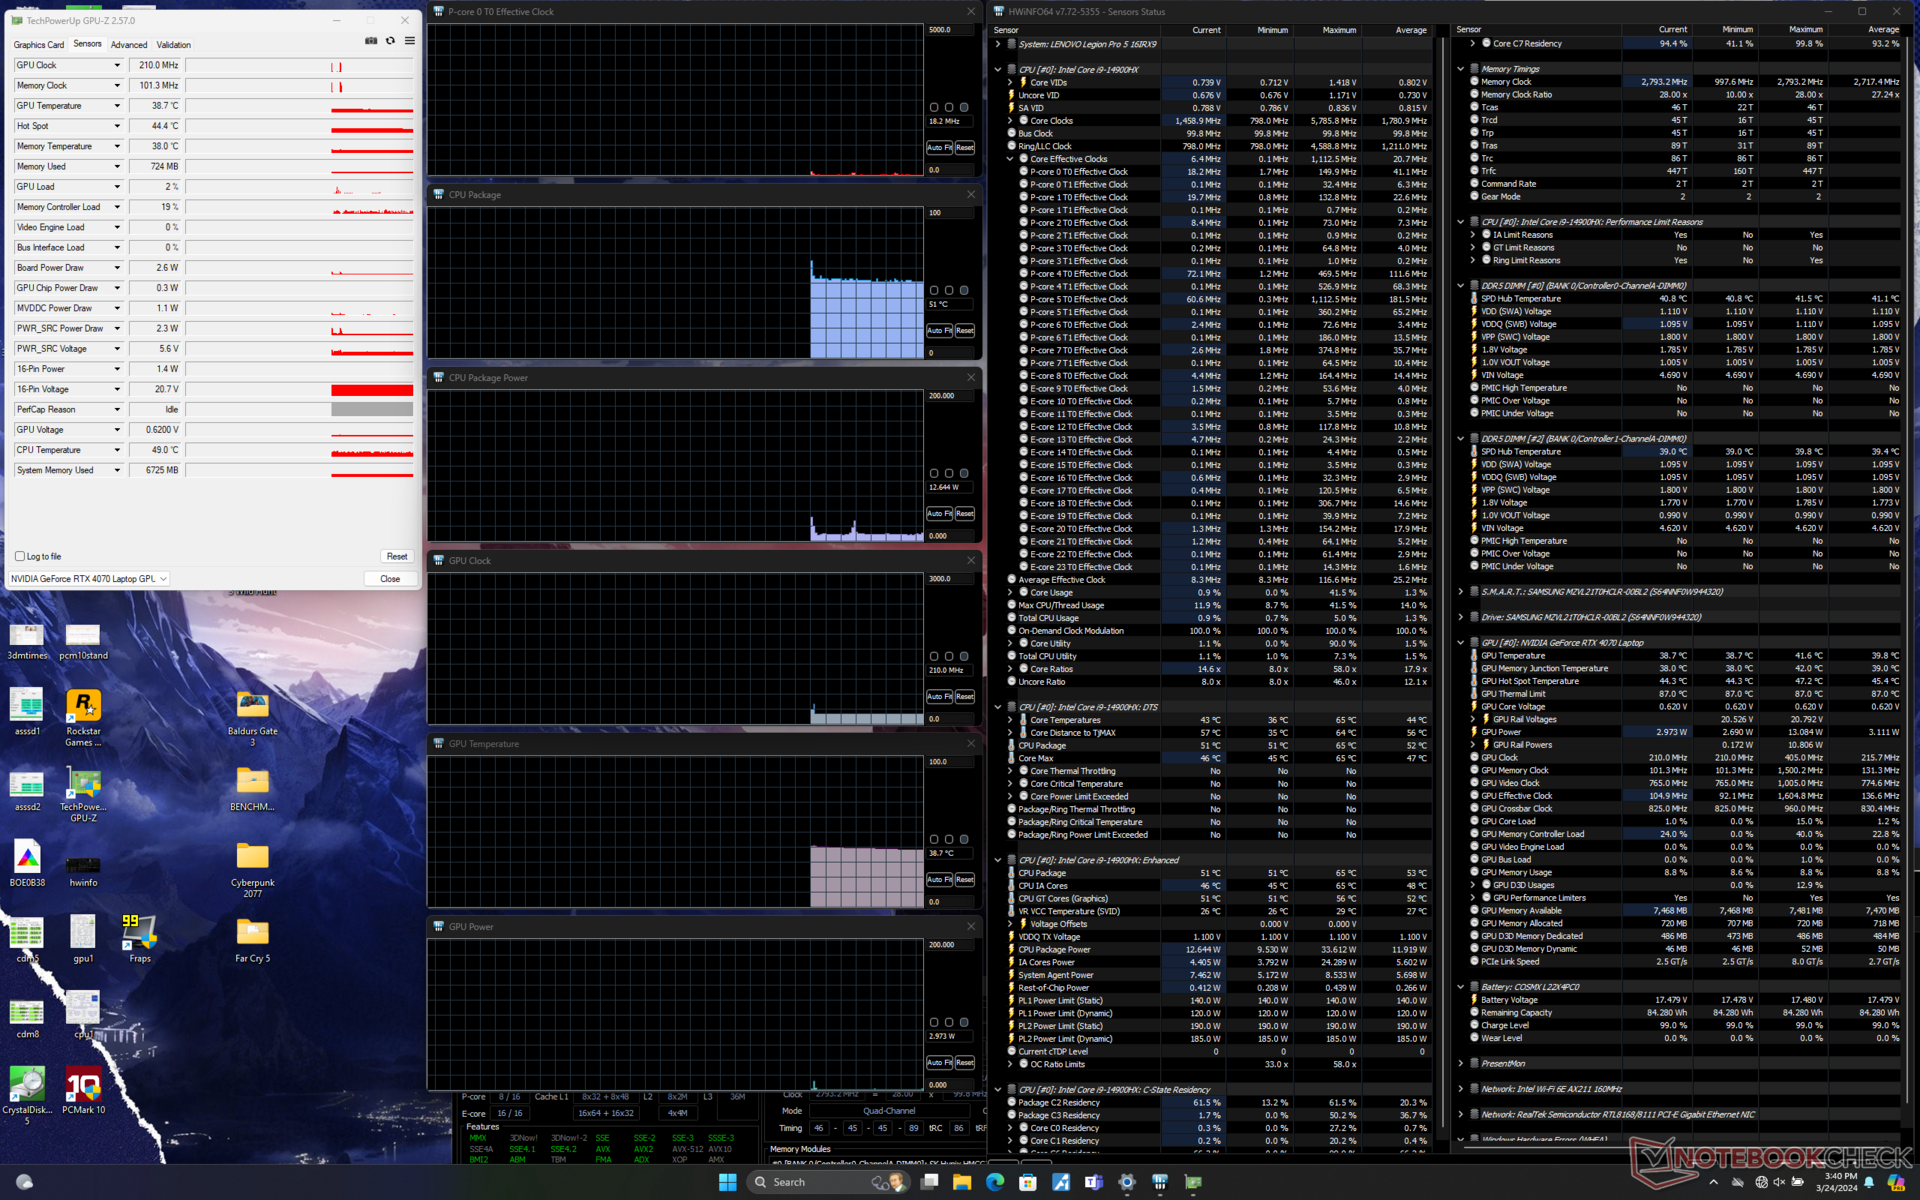1920x1200 pixels.
Task: Click Auto Fit in GPU Power graph
Action: [x=938, y=1062]
